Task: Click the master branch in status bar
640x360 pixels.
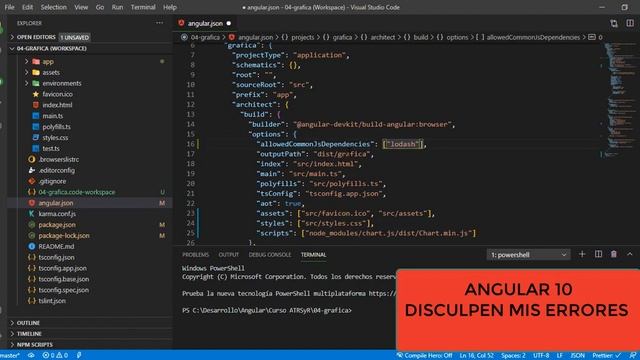Action: click(x=10, y=356)
